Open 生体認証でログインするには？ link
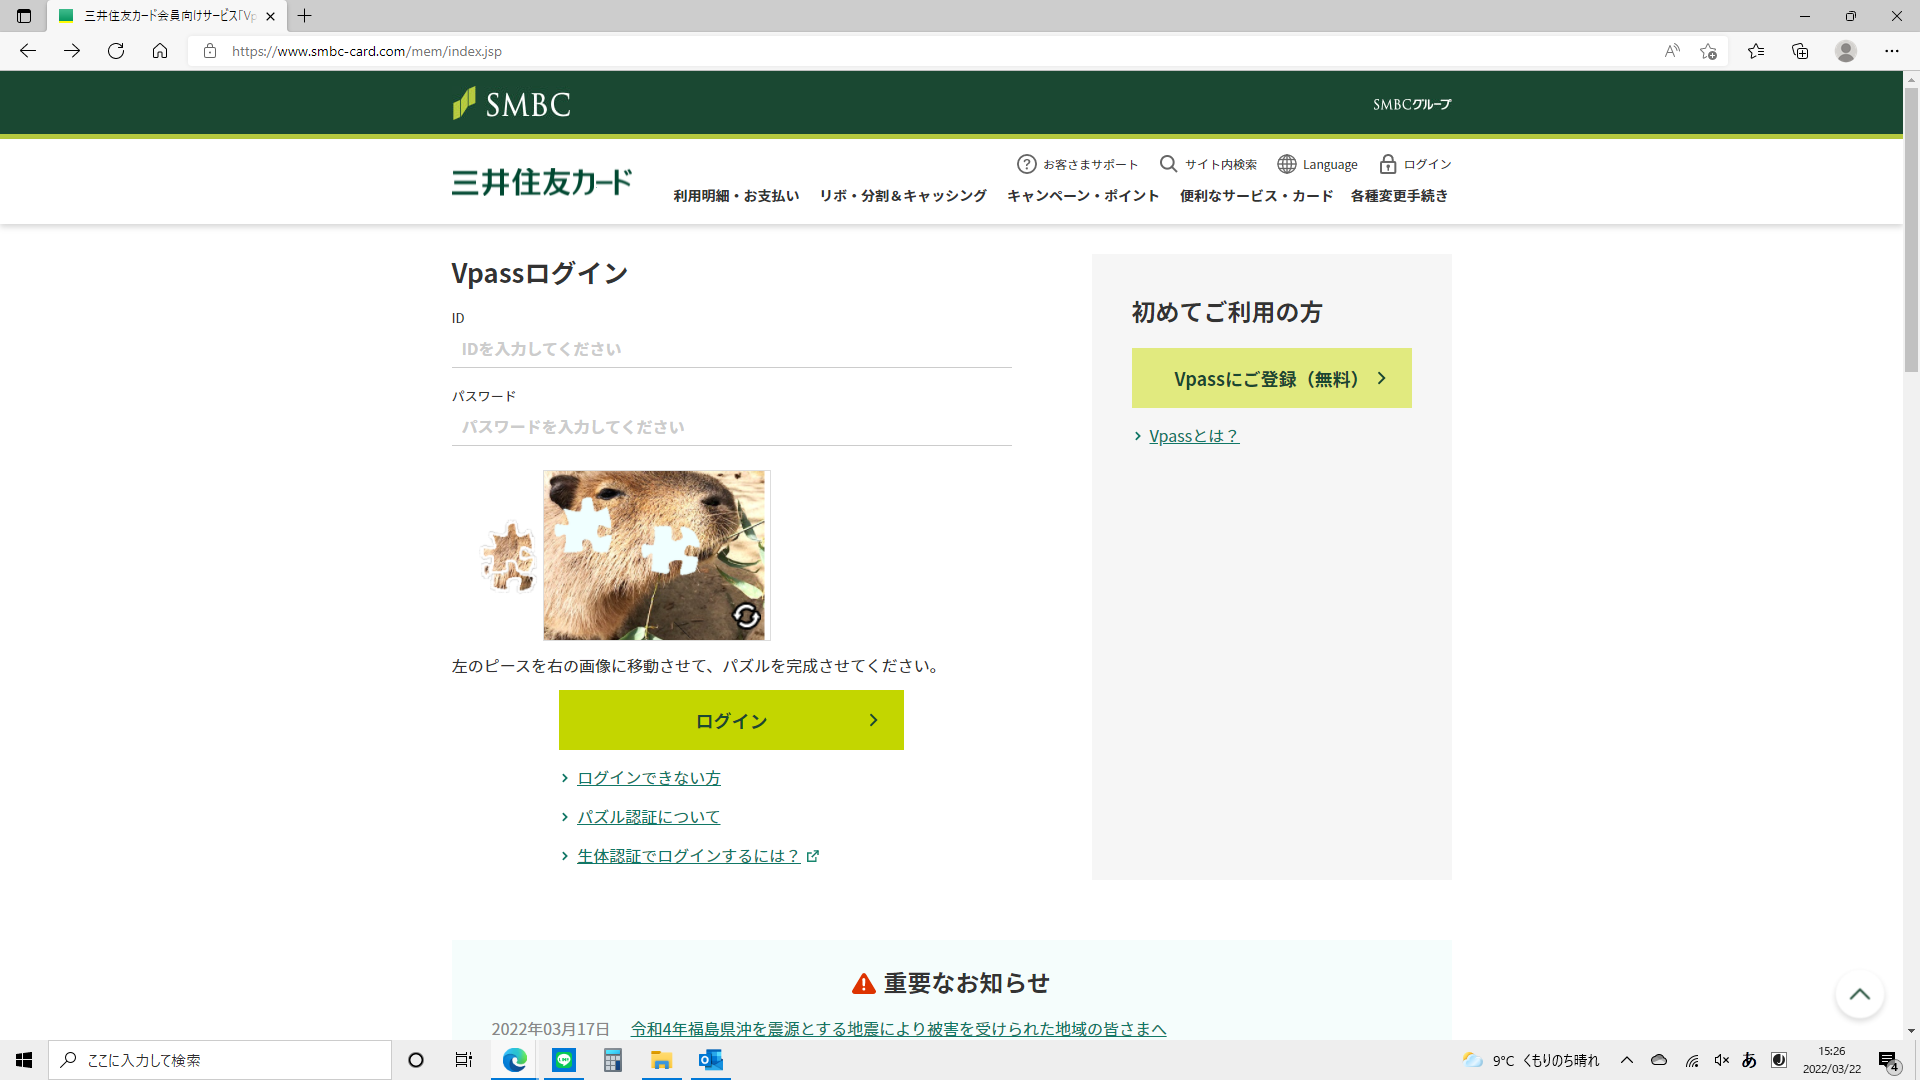The height and width of the screenshot is (1080, 1920). pyautogui.click(x=688, y=856)
